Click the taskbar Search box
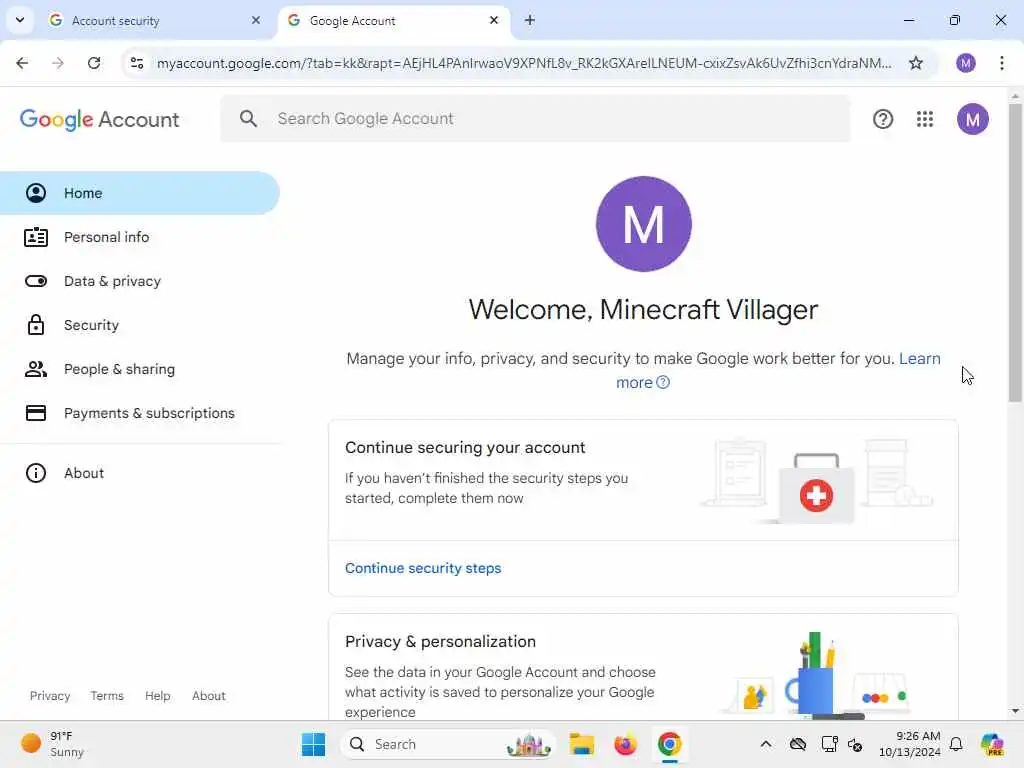This screenshot has height=768, width=1024. click(447, 744)
